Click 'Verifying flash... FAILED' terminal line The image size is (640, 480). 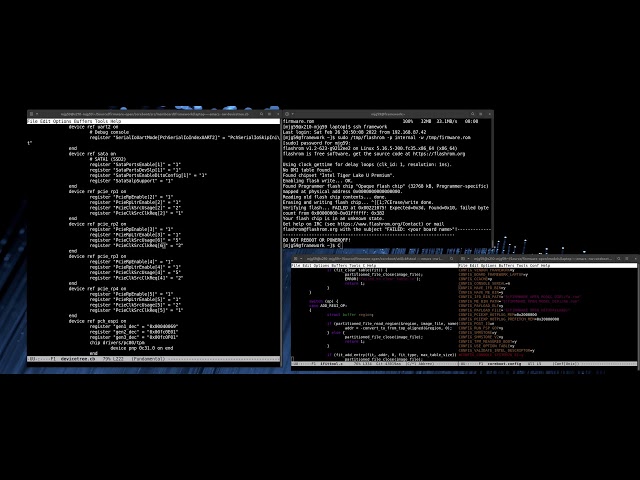pos(386,208)
